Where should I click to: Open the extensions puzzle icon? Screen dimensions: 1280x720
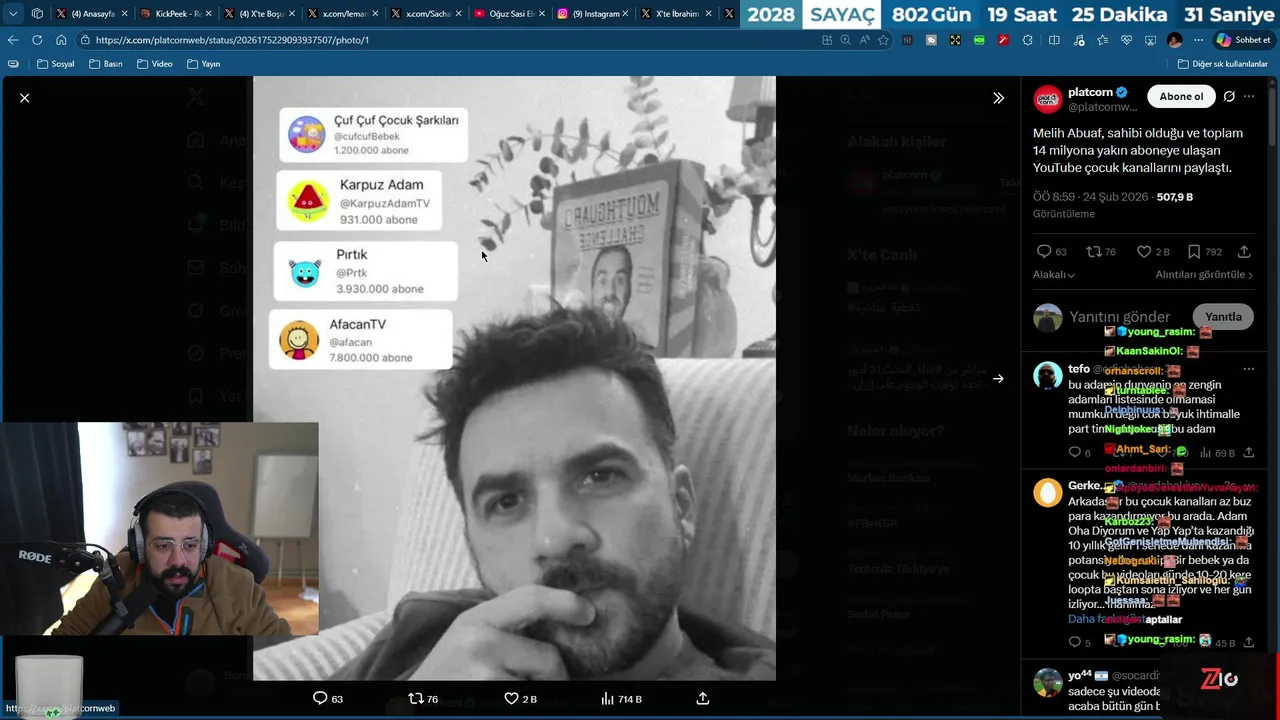(x=1028, y=40)
